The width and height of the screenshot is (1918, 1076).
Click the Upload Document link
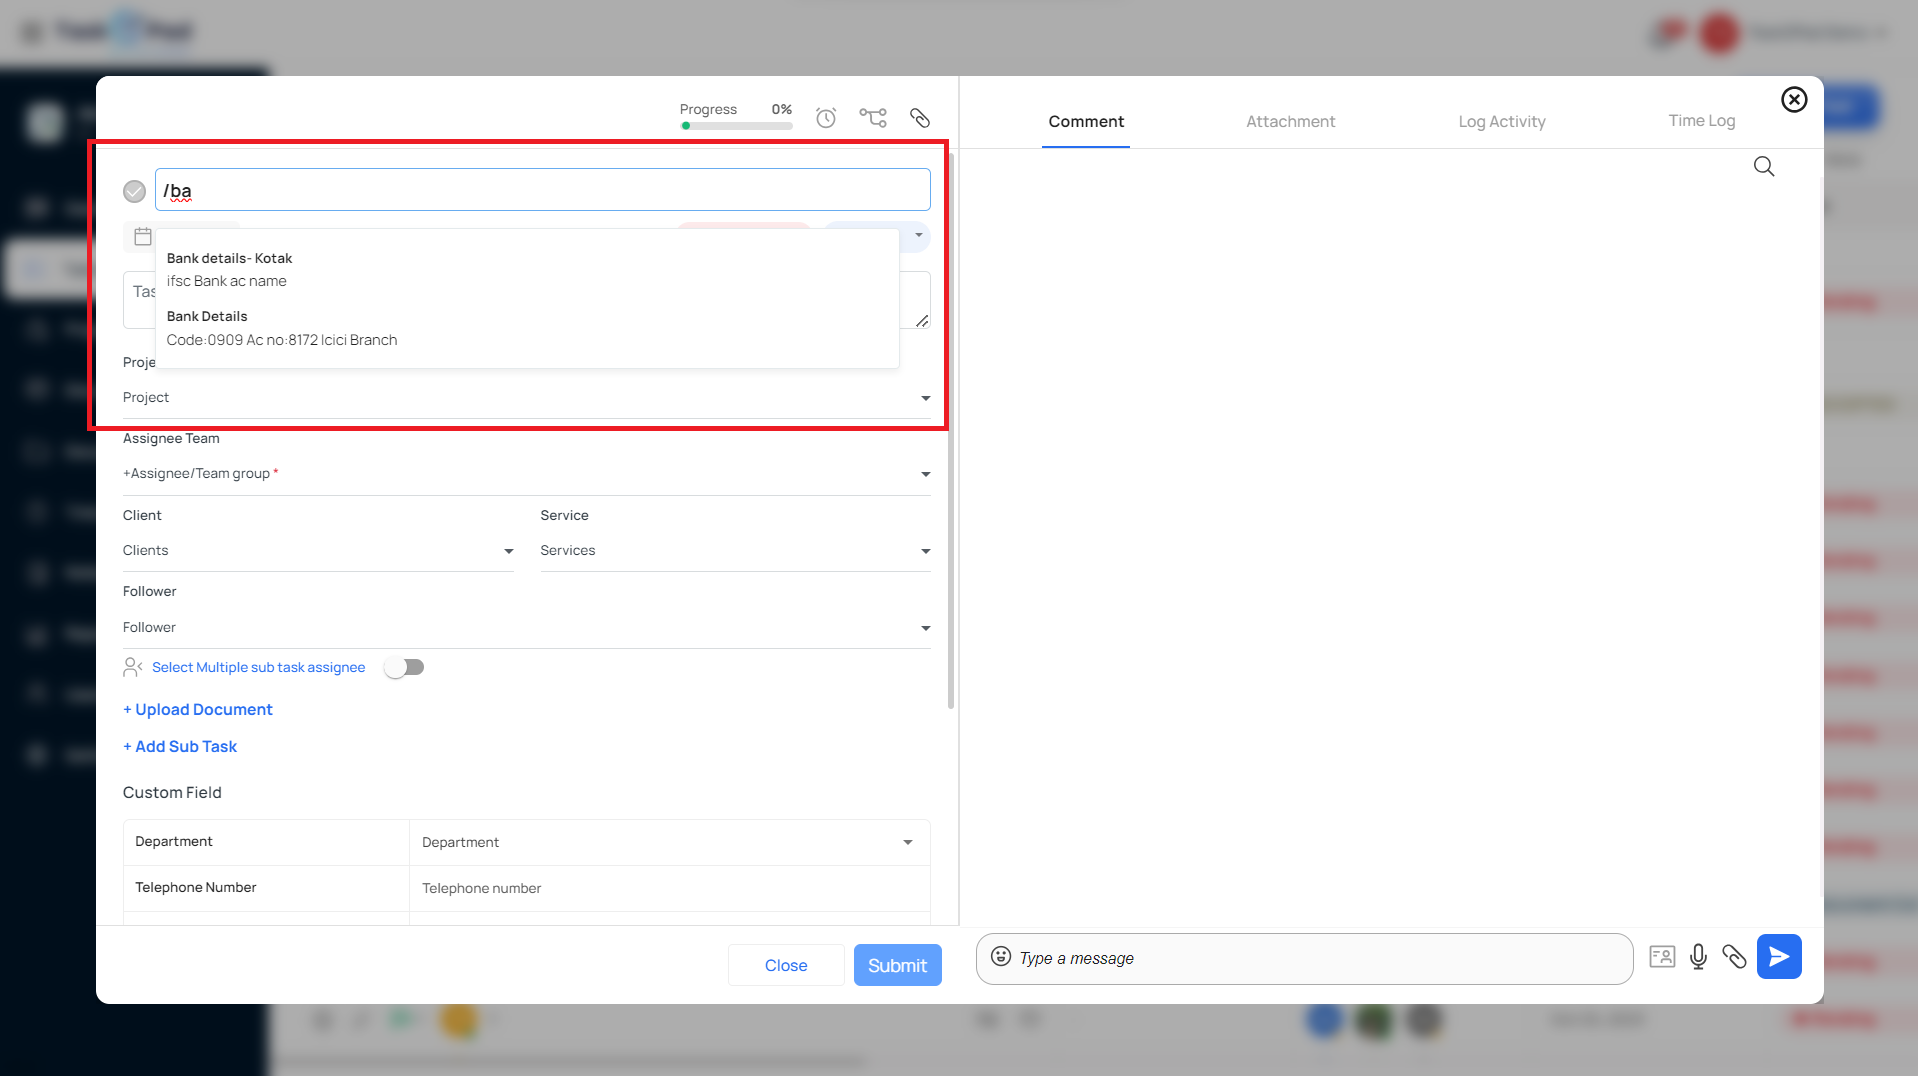coord(198,709)
